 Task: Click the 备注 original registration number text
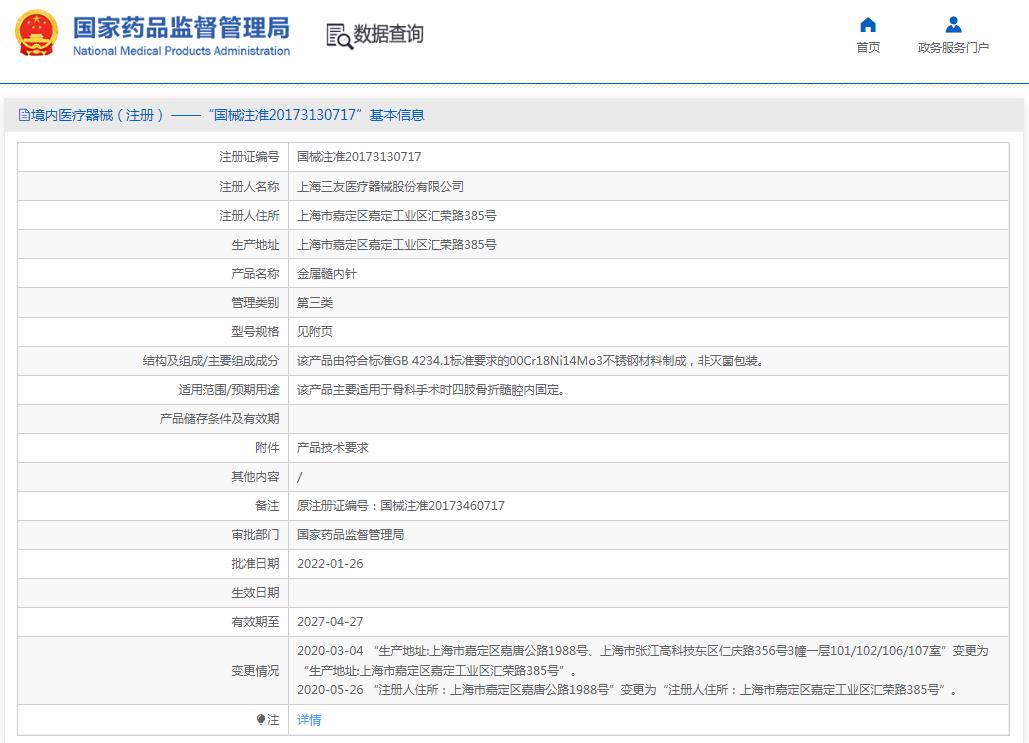tap(400, 506)
